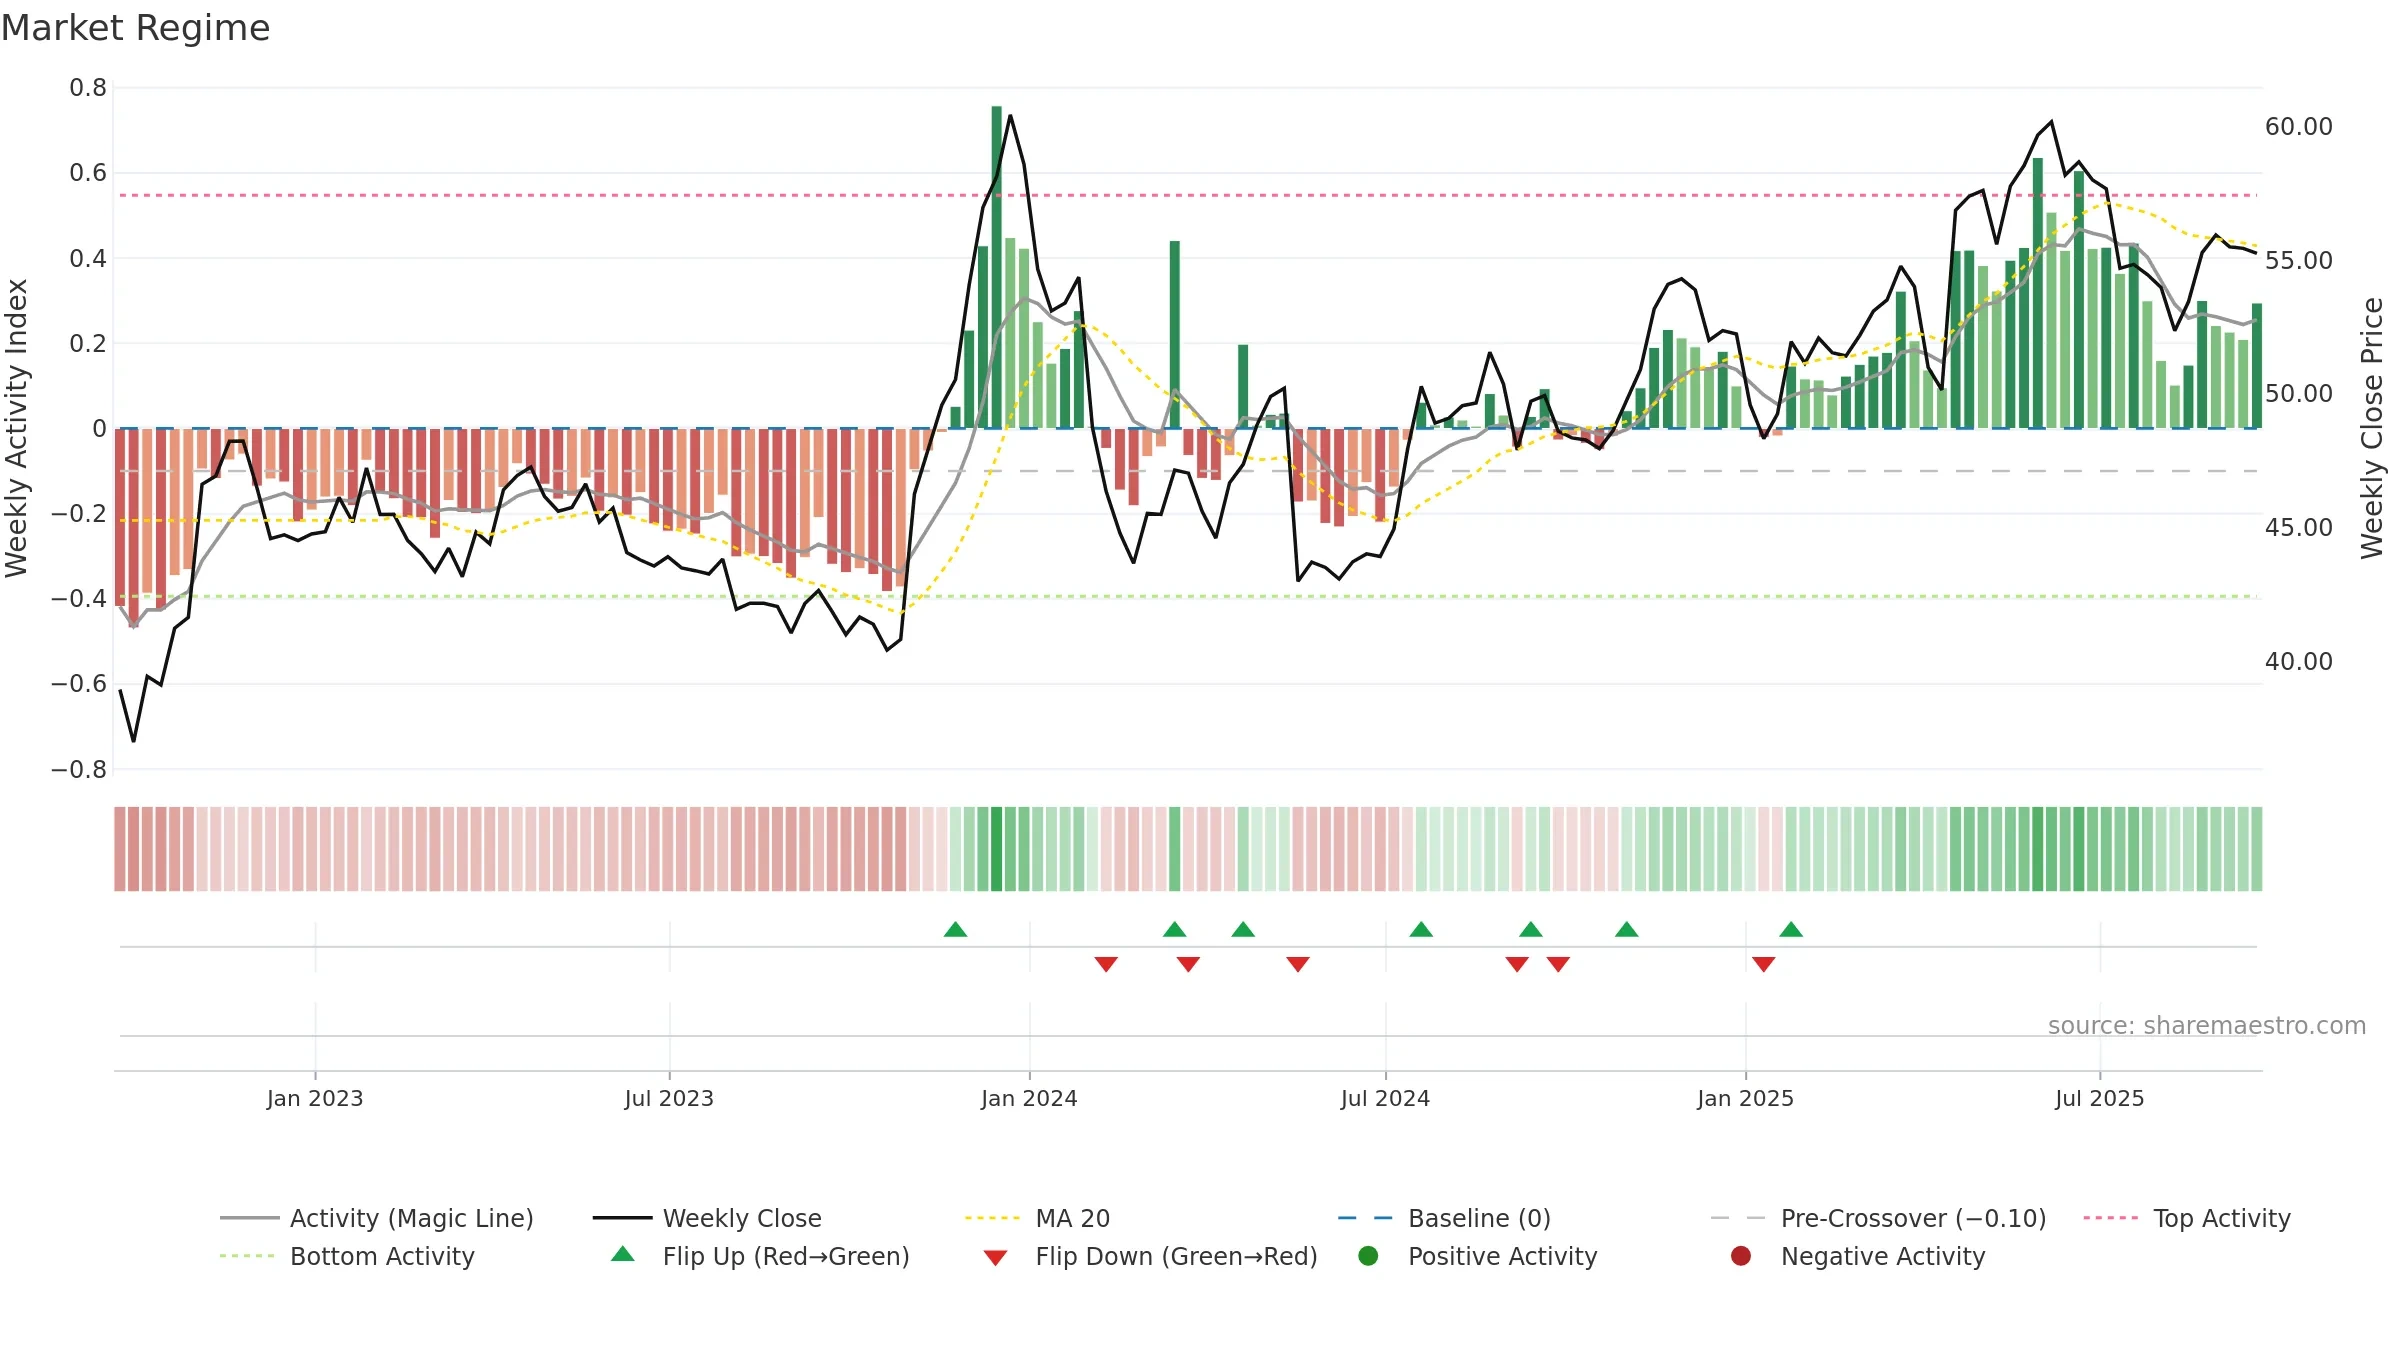The image size is (2400, 1350).
Task: Click the dark red Negative Activity legend dot
Action: tap(1741, 1256)
